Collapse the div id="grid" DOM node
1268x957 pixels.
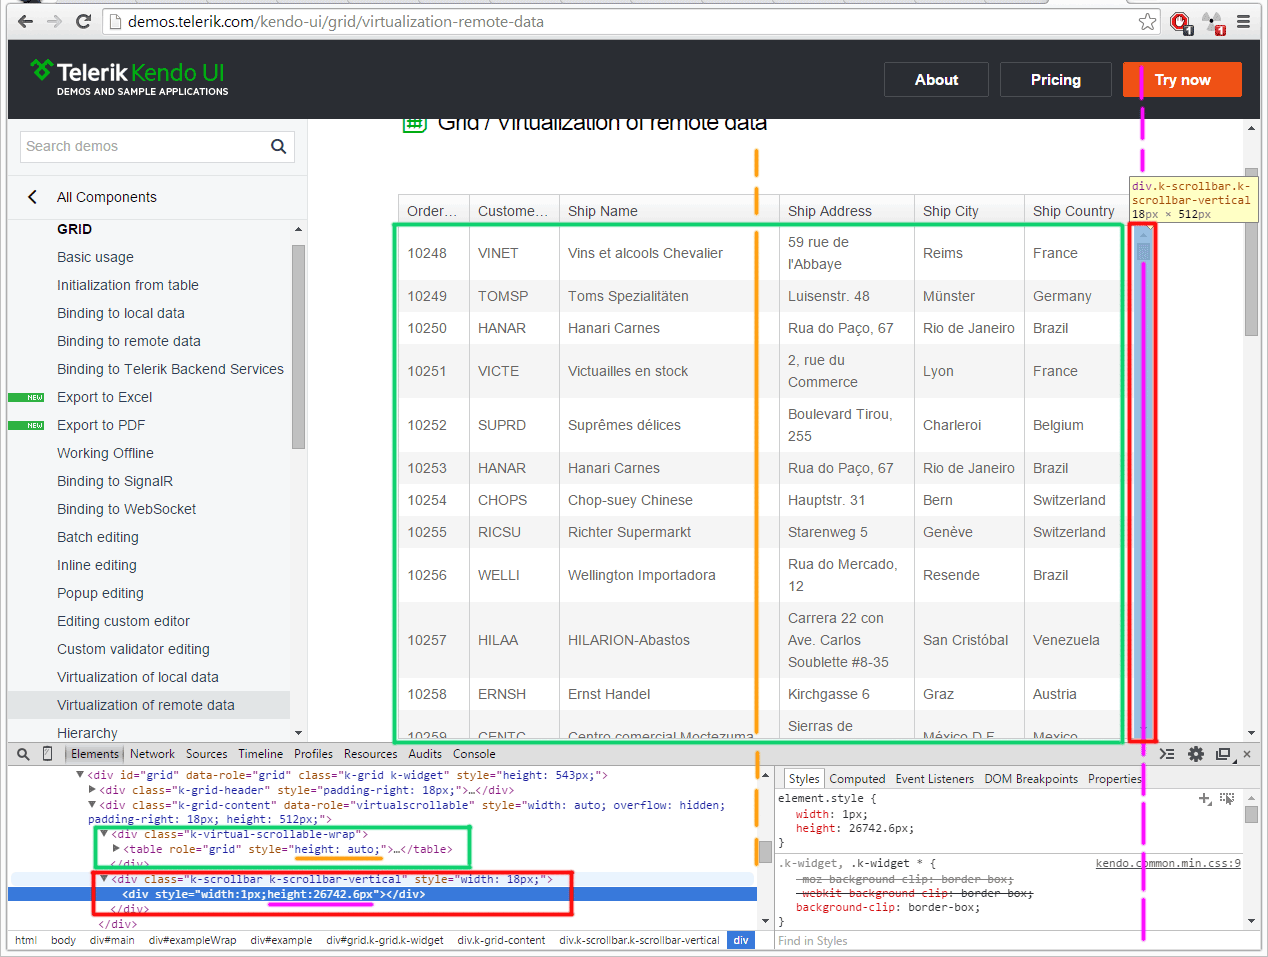(x=80, y=775)
